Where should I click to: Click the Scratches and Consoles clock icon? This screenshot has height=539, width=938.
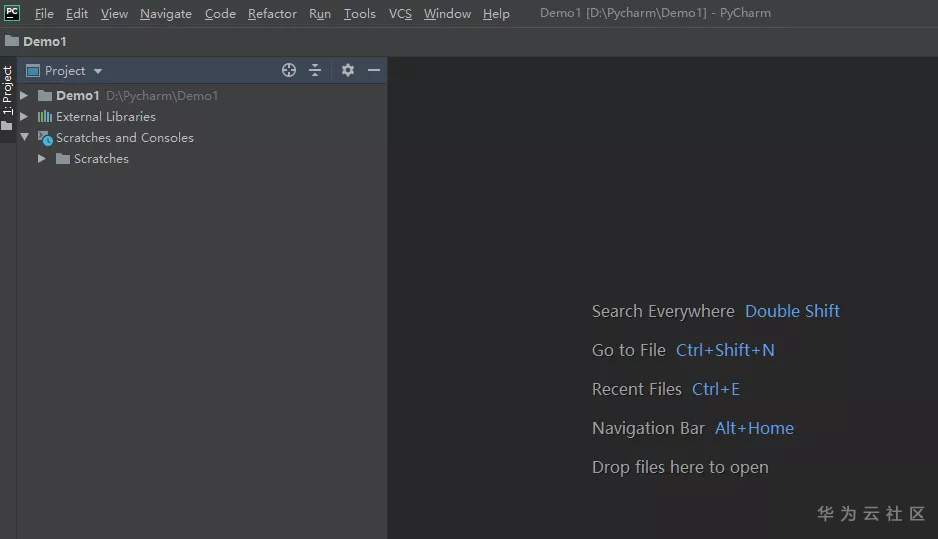click(x=45, y=138)
